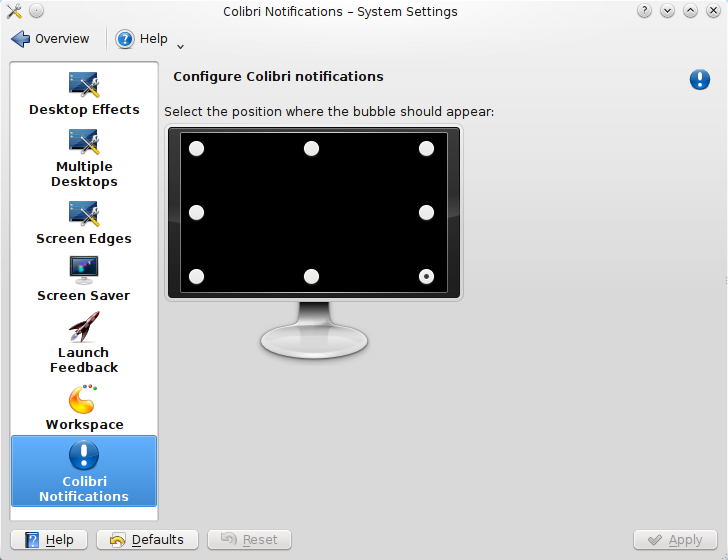Select top-right corner bubble position
This screenshot has width=728, height=560.
[426, 149]
